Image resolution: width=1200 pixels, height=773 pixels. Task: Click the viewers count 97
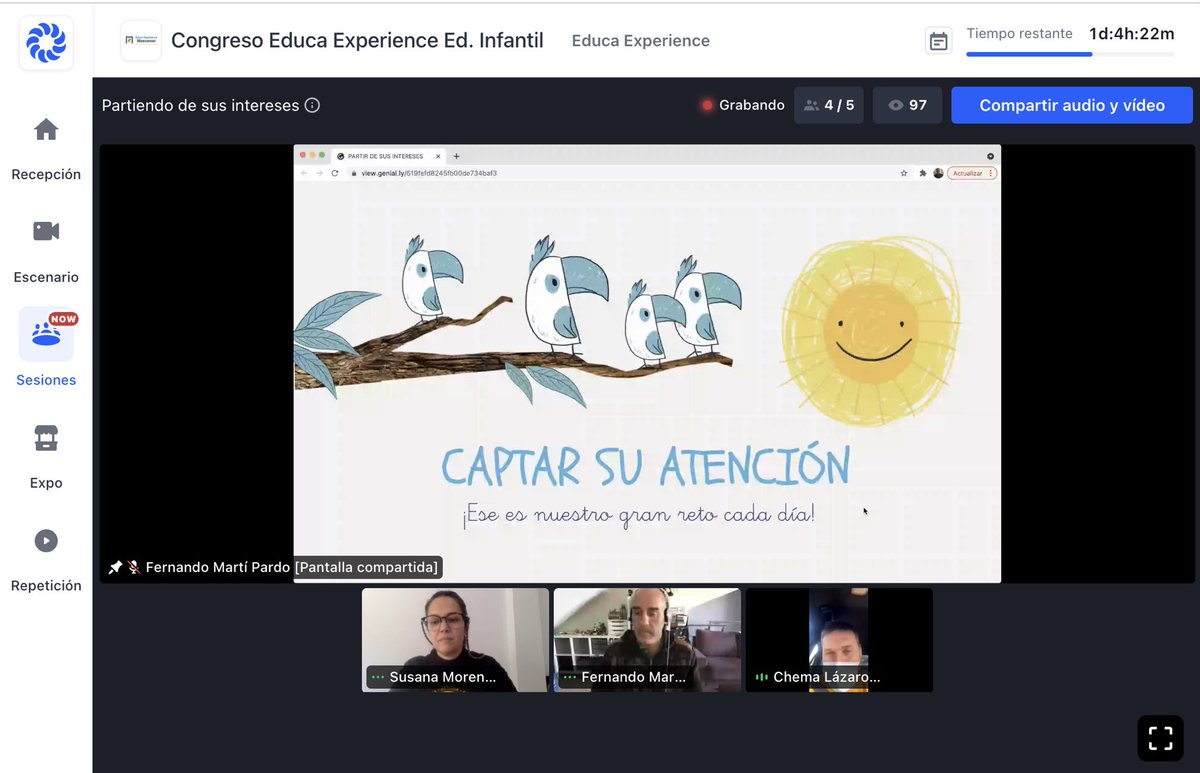[907, 105]
